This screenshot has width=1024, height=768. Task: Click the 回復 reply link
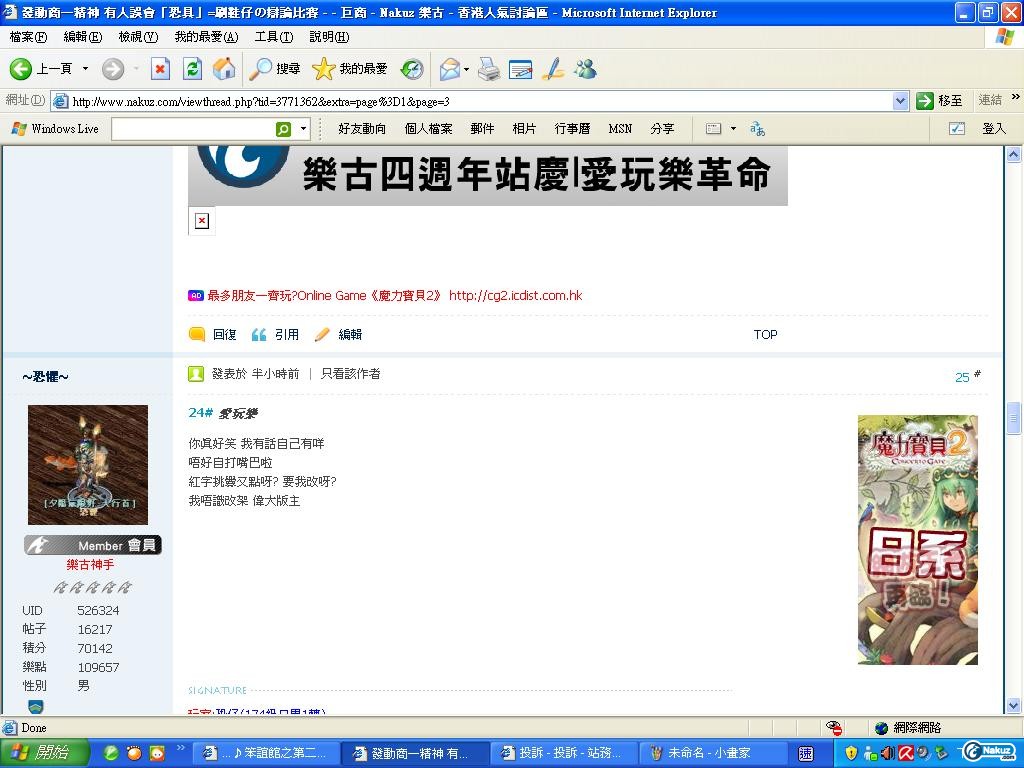coord(224,335)
